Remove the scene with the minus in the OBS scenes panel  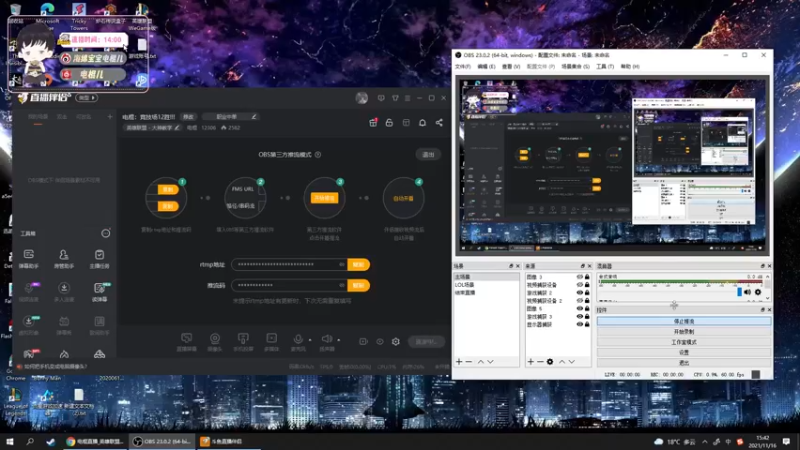pos(469,362)
